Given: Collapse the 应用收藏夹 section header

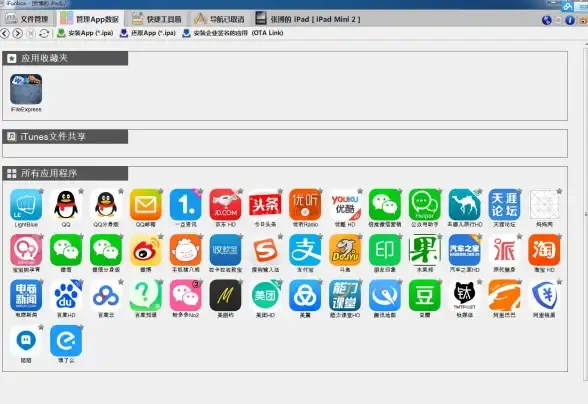Looking at the screenshot, I should tap(65, 58).
